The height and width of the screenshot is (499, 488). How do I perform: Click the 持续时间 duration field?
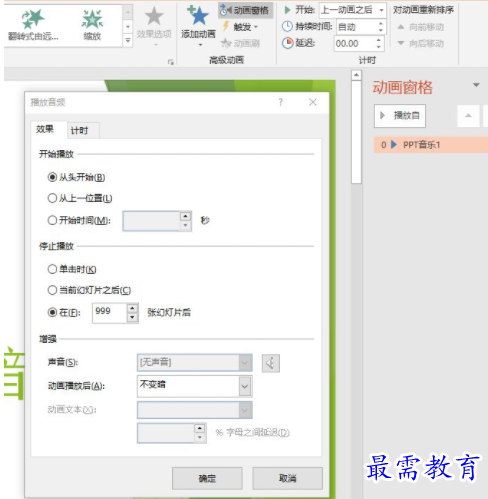click(x=356, y=27)
